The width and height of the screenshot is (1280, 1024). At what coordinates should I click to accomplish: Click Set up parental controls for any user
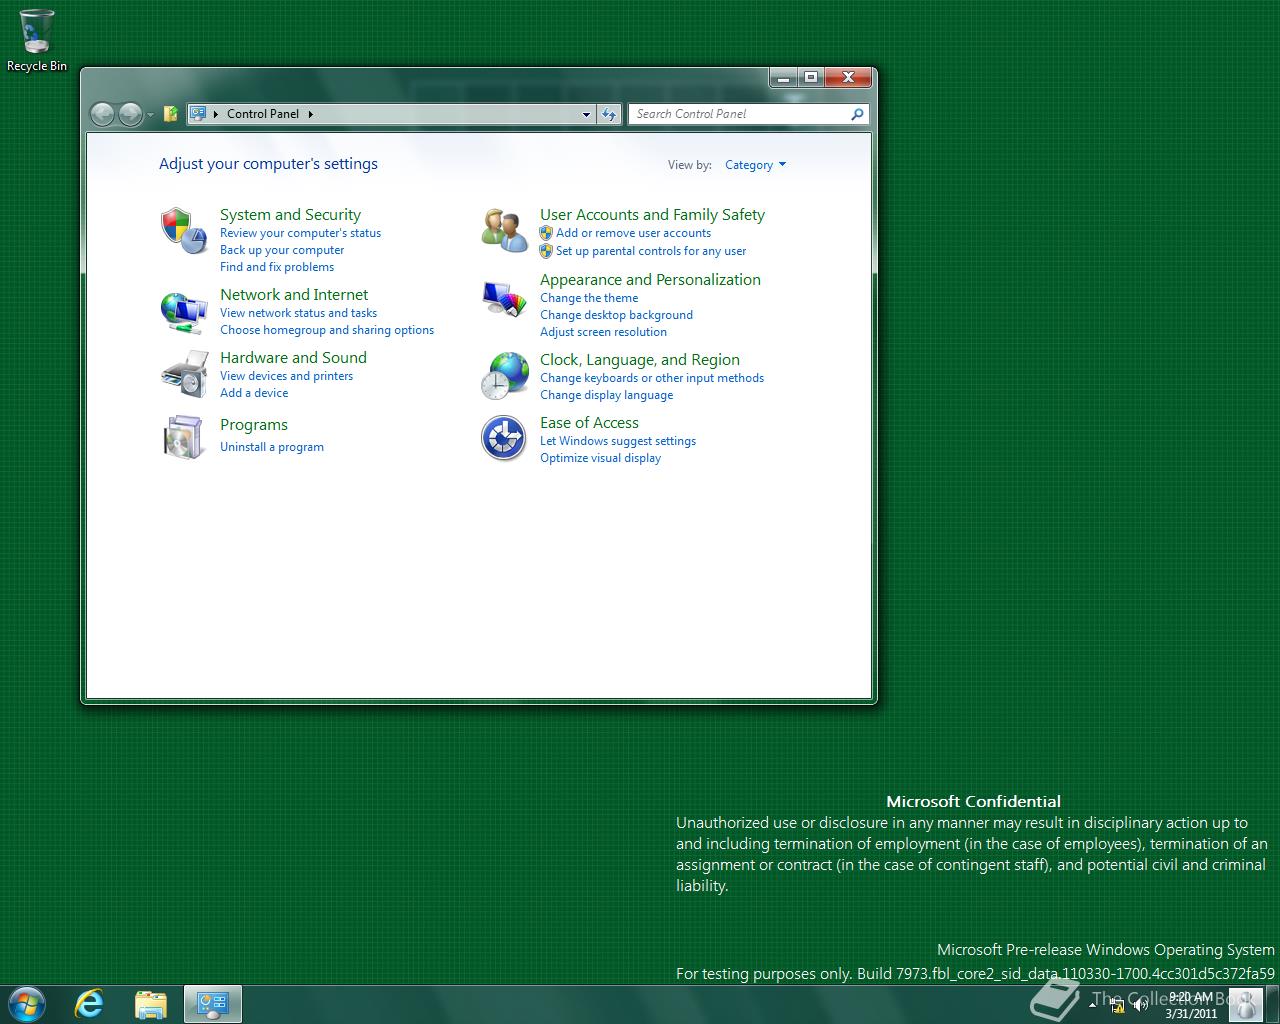click(x=651, y=251)
